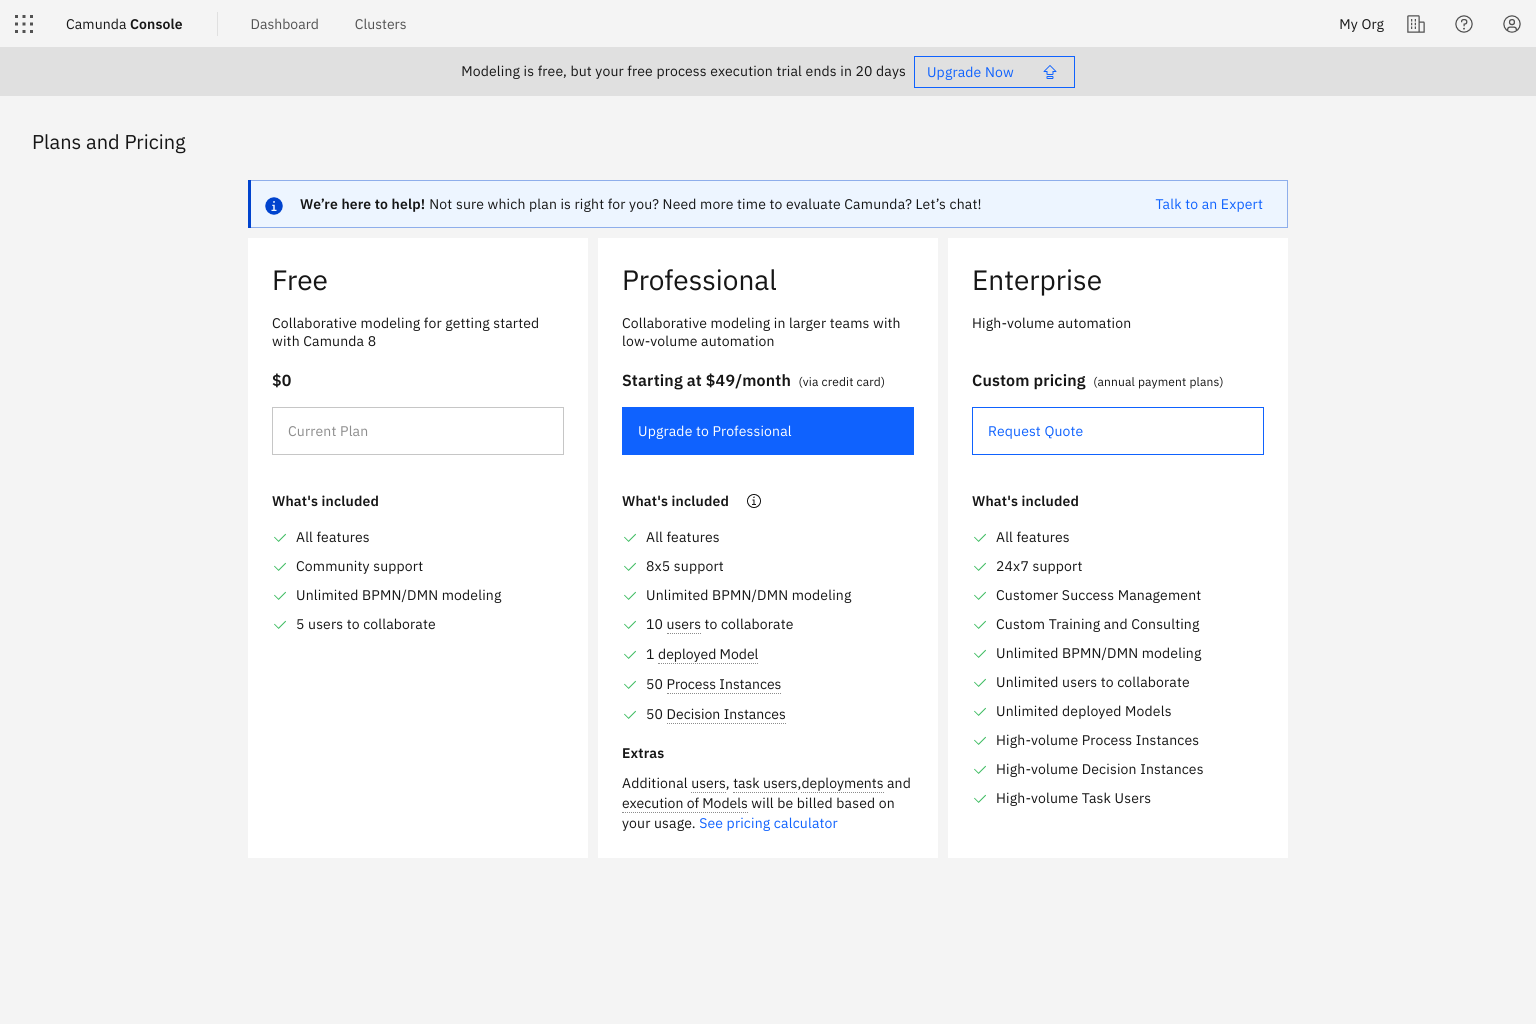Open the See pricing calculator link
The image size is (1536, 1024).
pyautogui.click(x=768, y=823)
